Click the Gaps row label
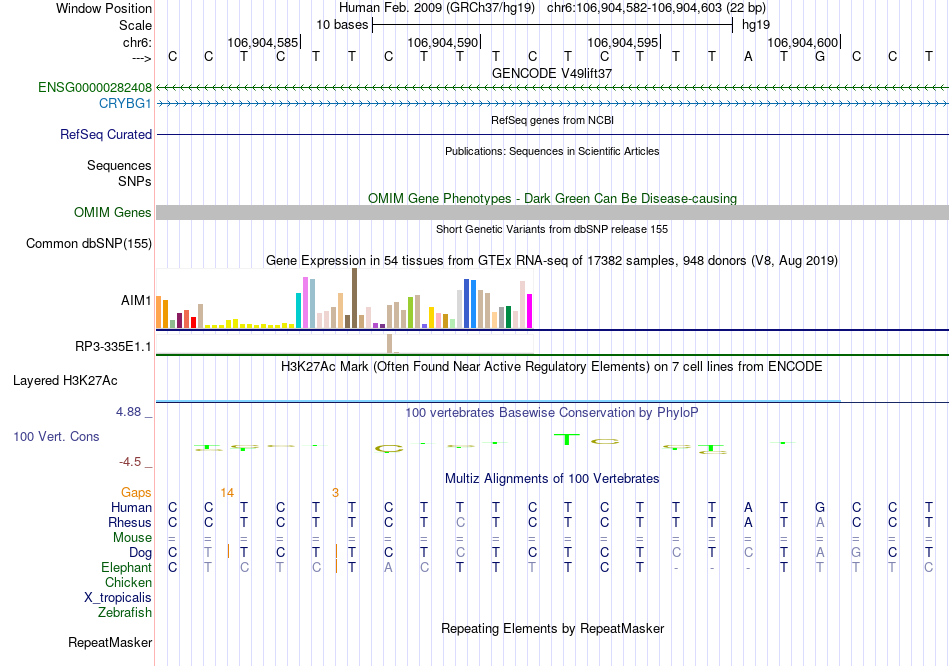The height and width of the screenshot is (666, 950). coord(136,493)
